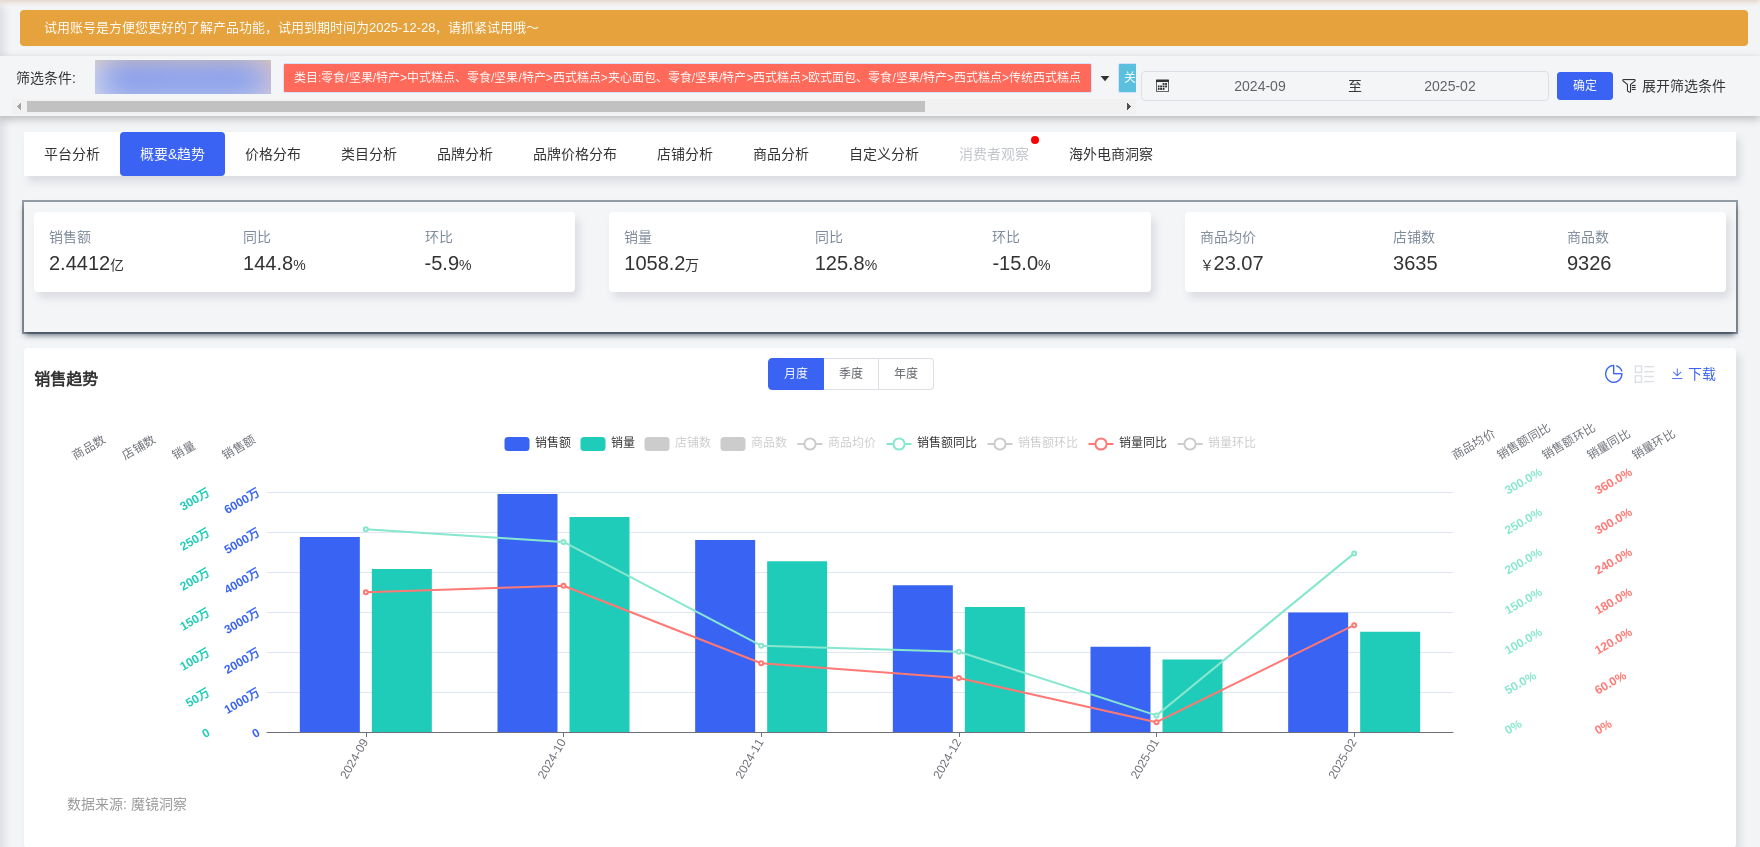This screenshot has width=1760, height=847.
Task: Toggle 销量 legend series
Action: point(608,443)
